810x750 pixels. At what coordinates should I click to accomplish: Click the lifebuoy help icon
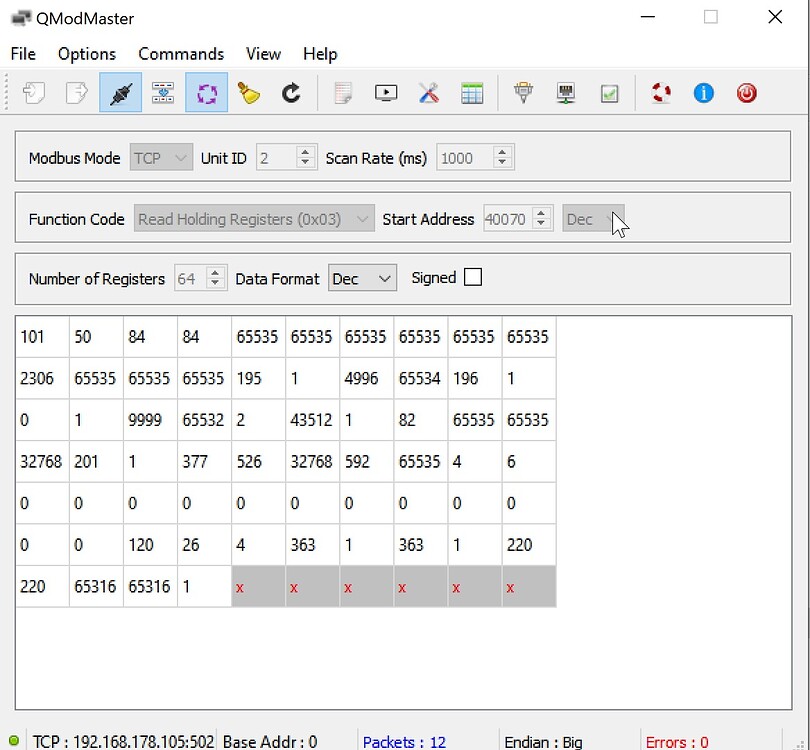[x=661, y=93]
